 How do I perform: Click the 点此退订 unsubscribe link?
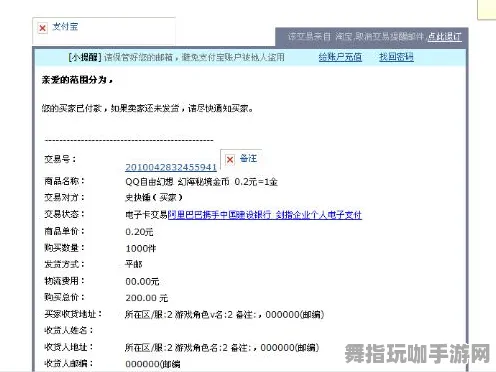click(445, 36)
